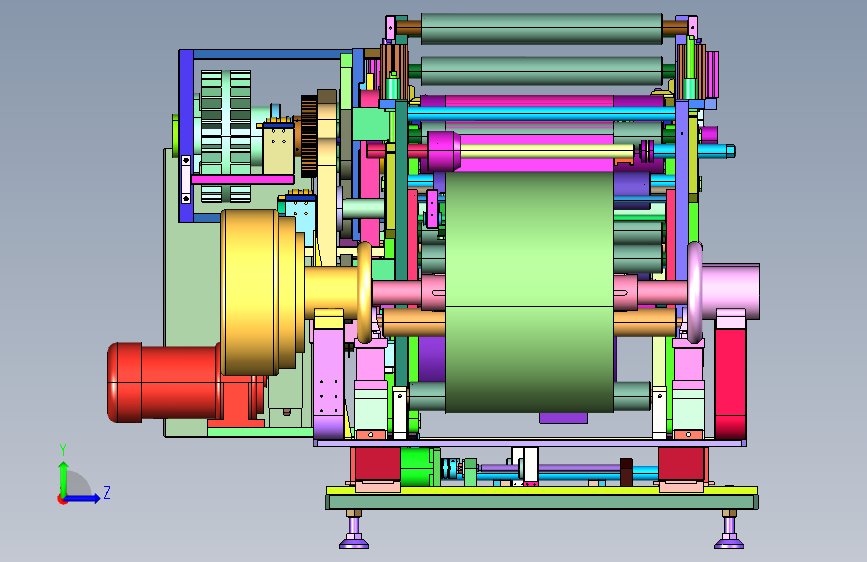Click the Y axis label of triad
This screenshot has width=867, height=562.
tap(63, 450)
